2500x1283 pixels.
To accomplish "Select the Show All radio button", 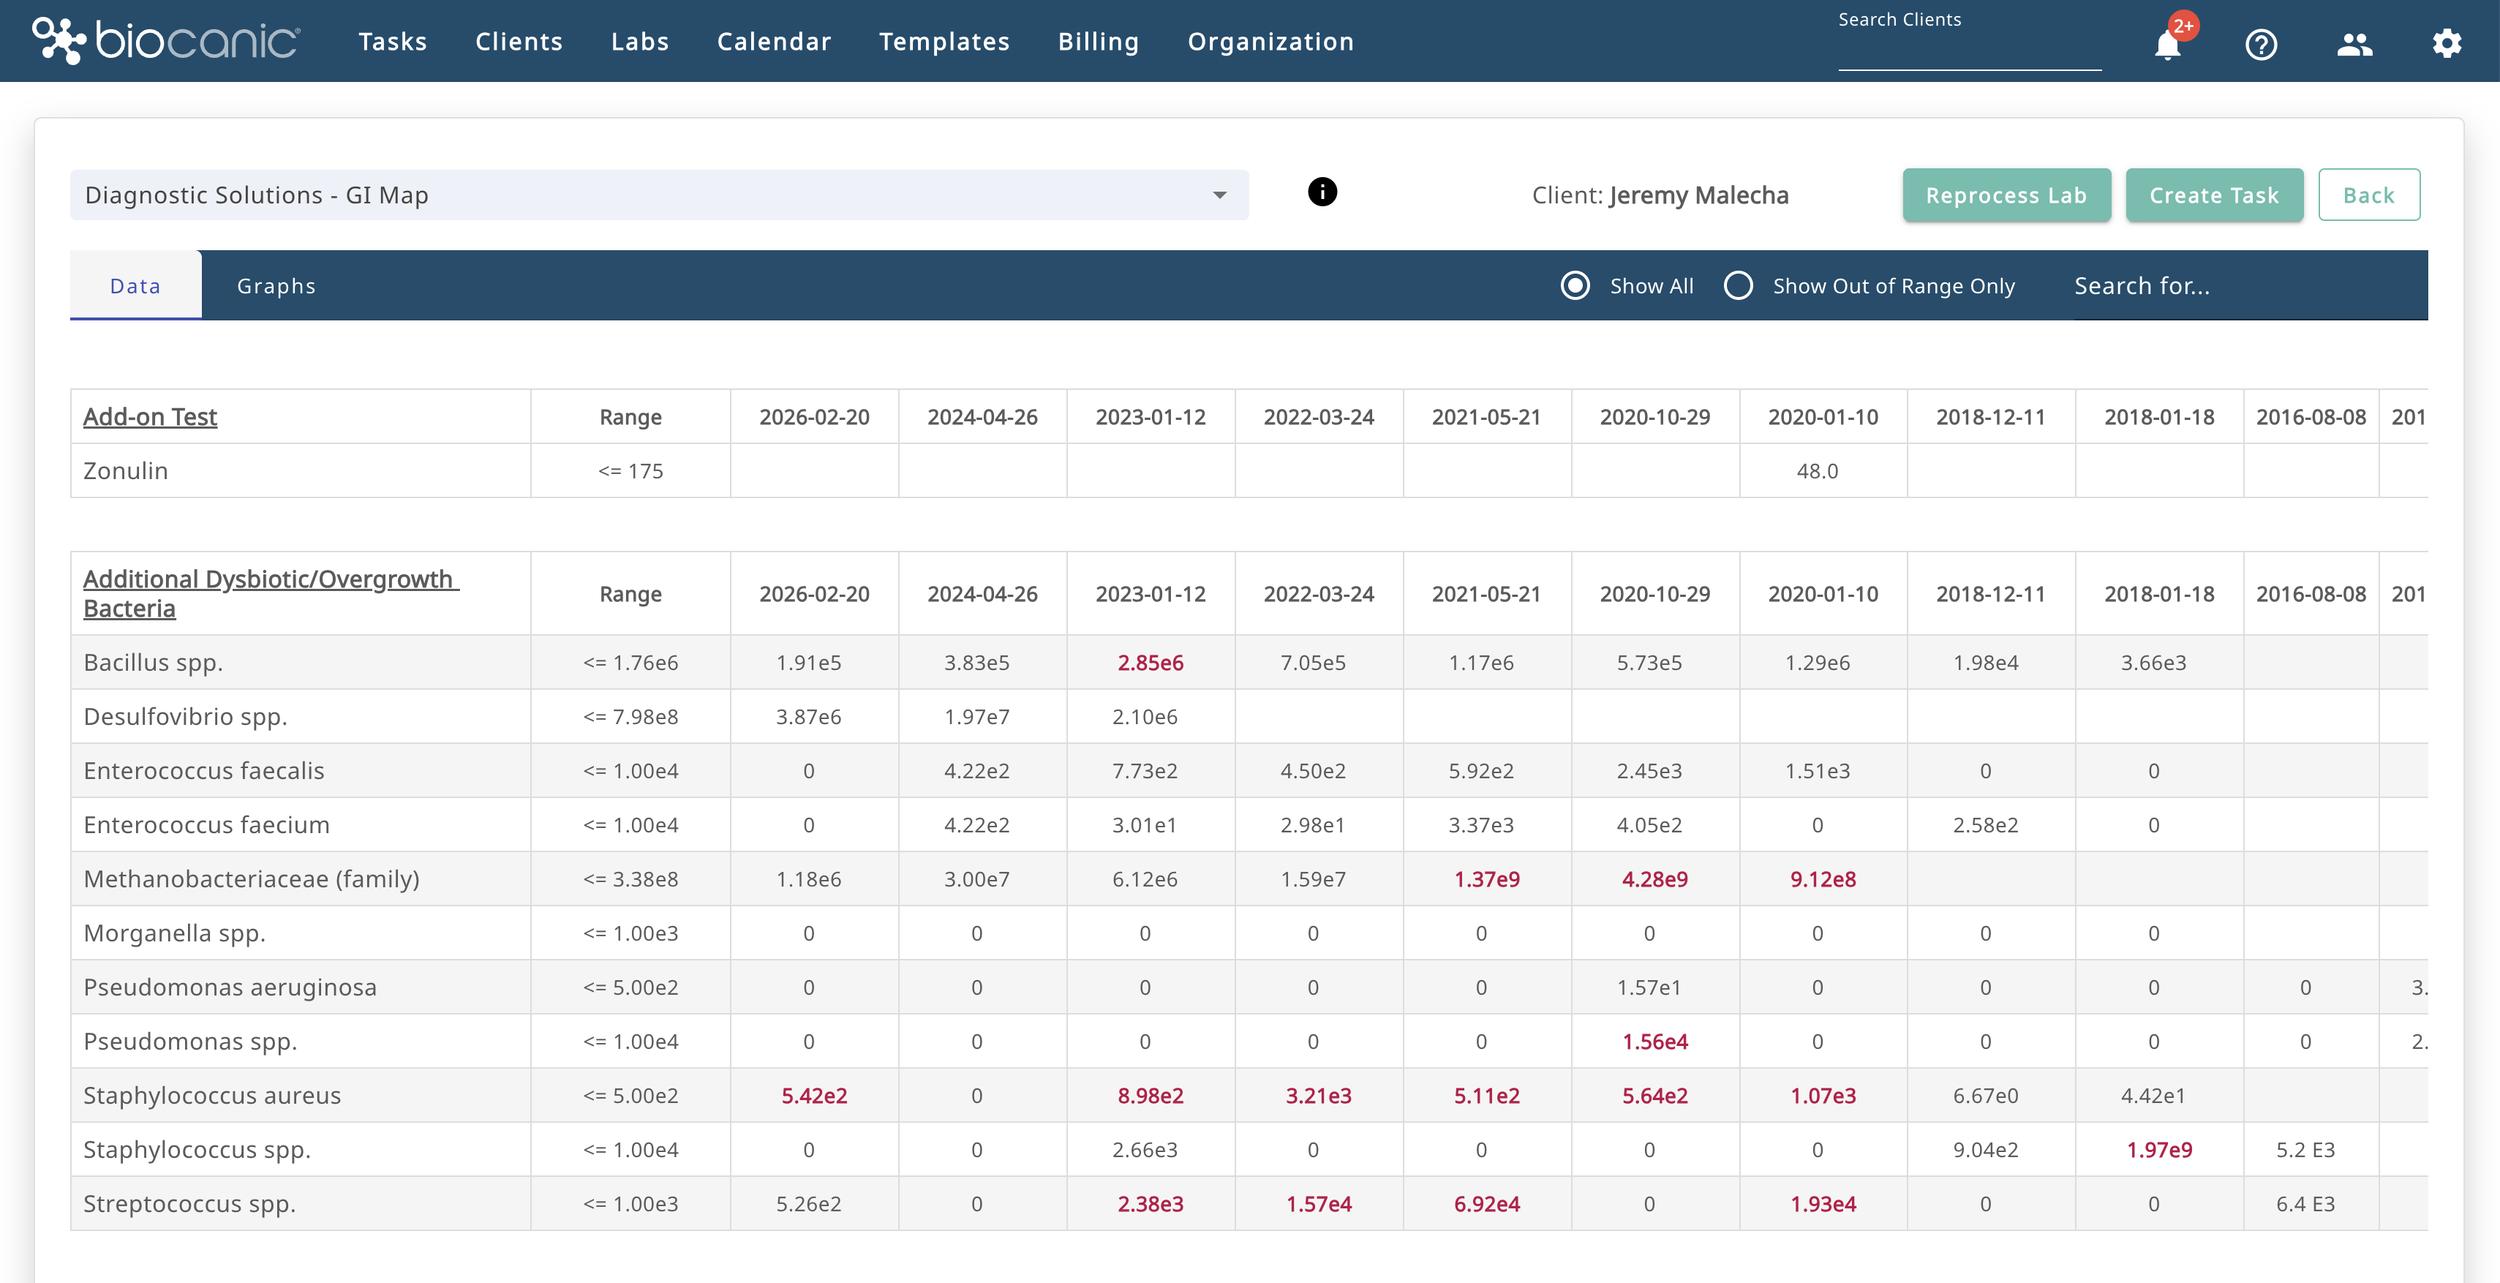I will click(x=1575, y=286).
